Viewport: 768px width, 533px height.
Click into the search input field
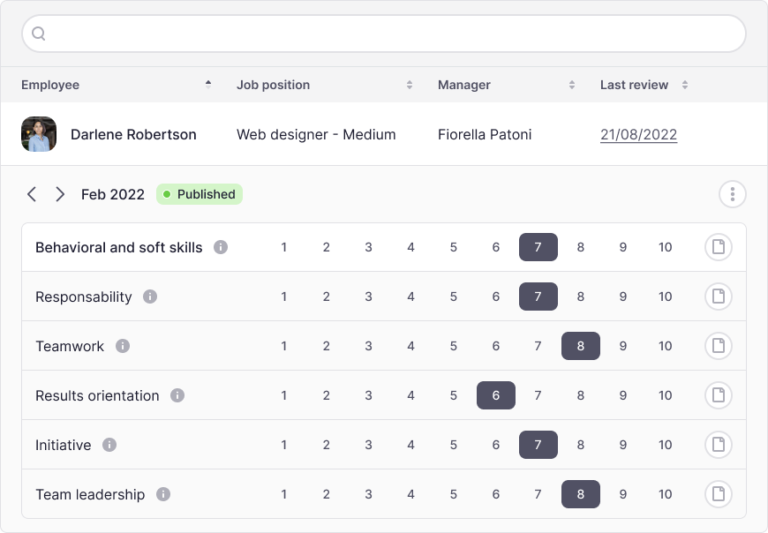coord(390,34)
